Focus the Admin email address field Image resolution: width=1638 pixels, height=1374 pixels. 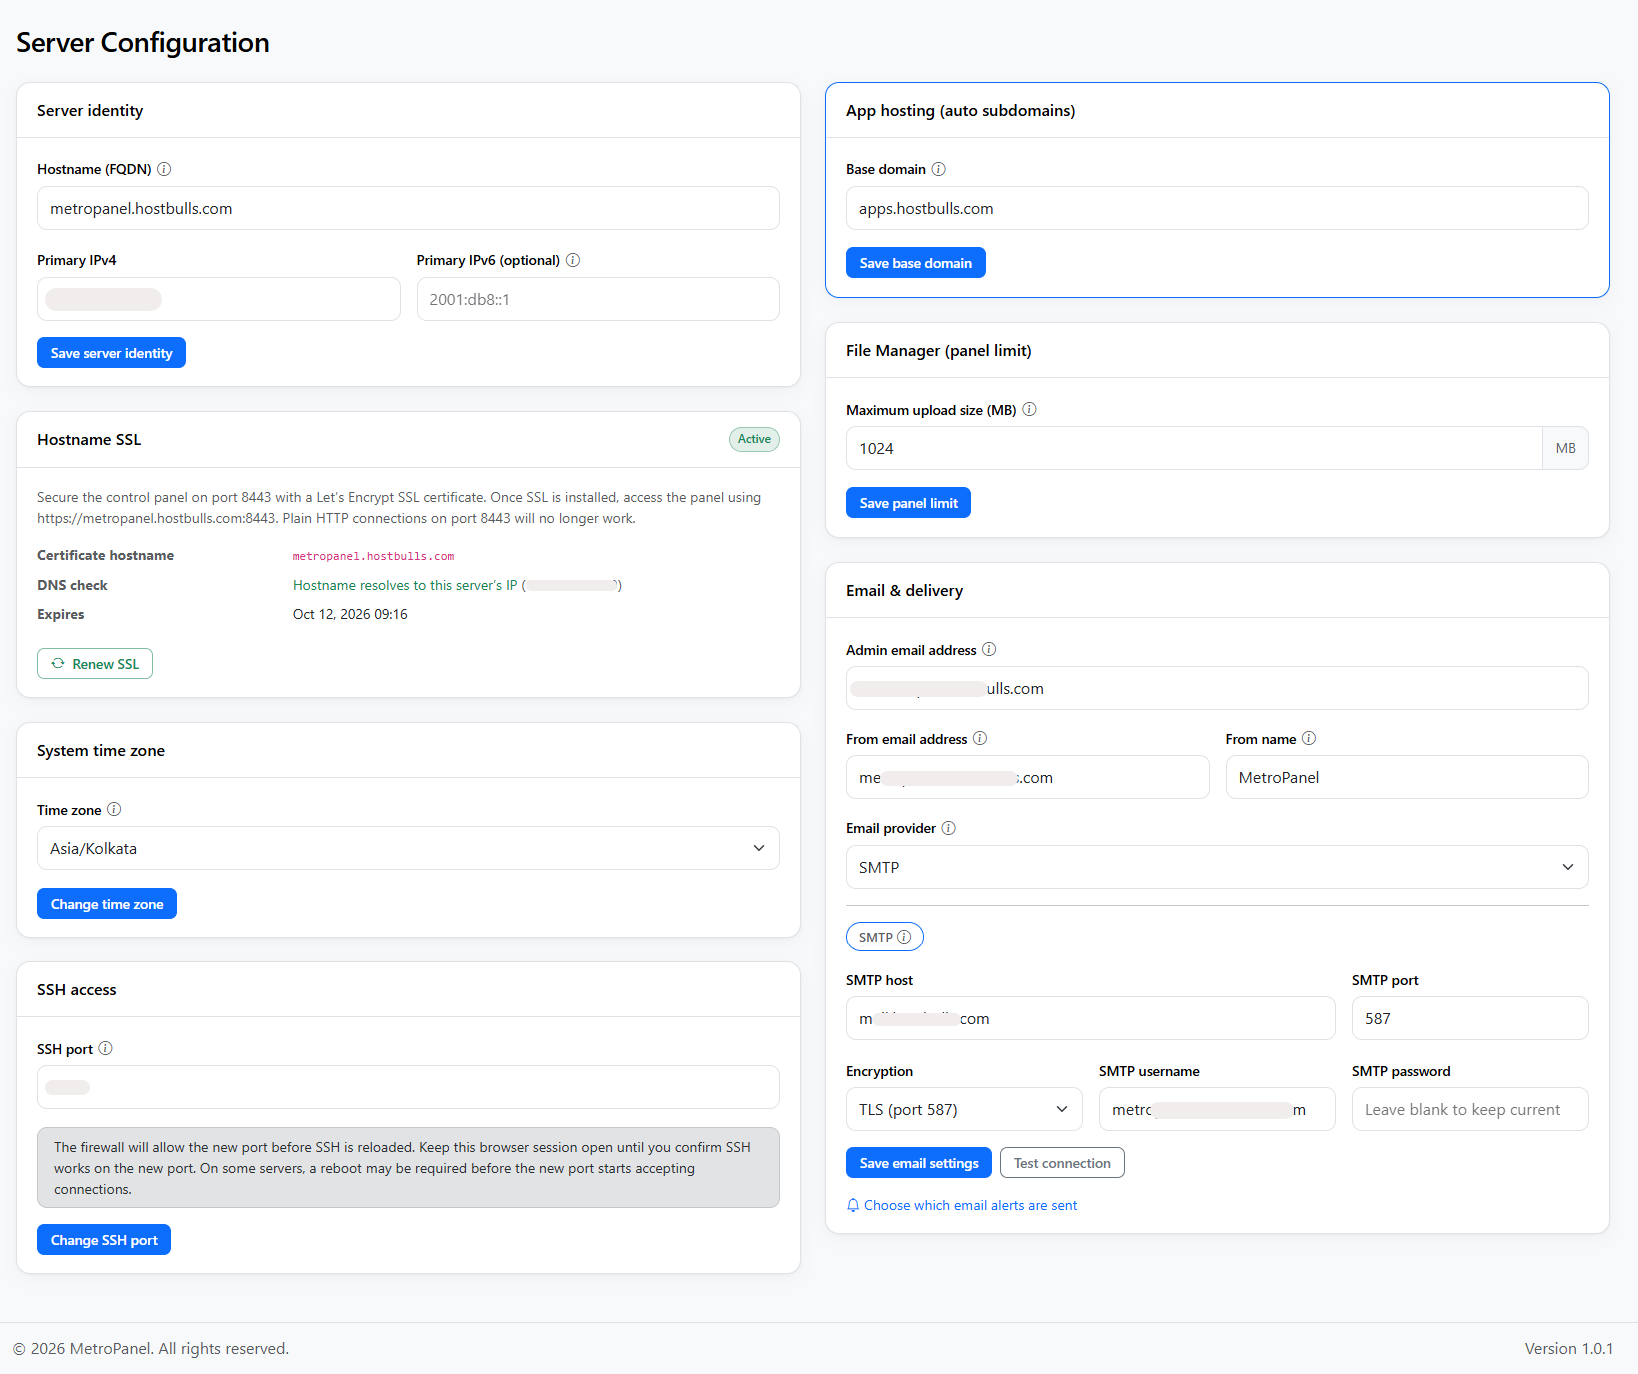[x=1217, y=688]
